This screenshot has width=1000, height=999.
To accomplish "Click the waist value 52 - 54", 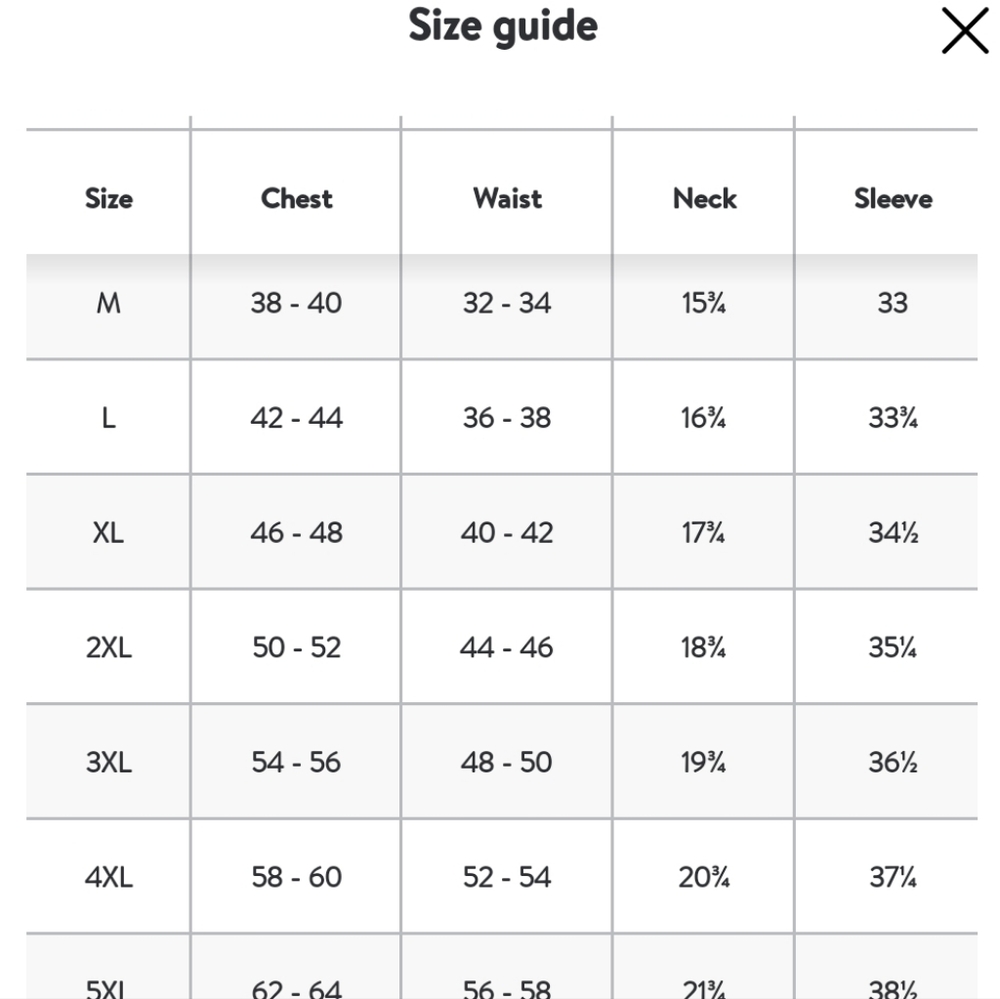I will point(507,877).
